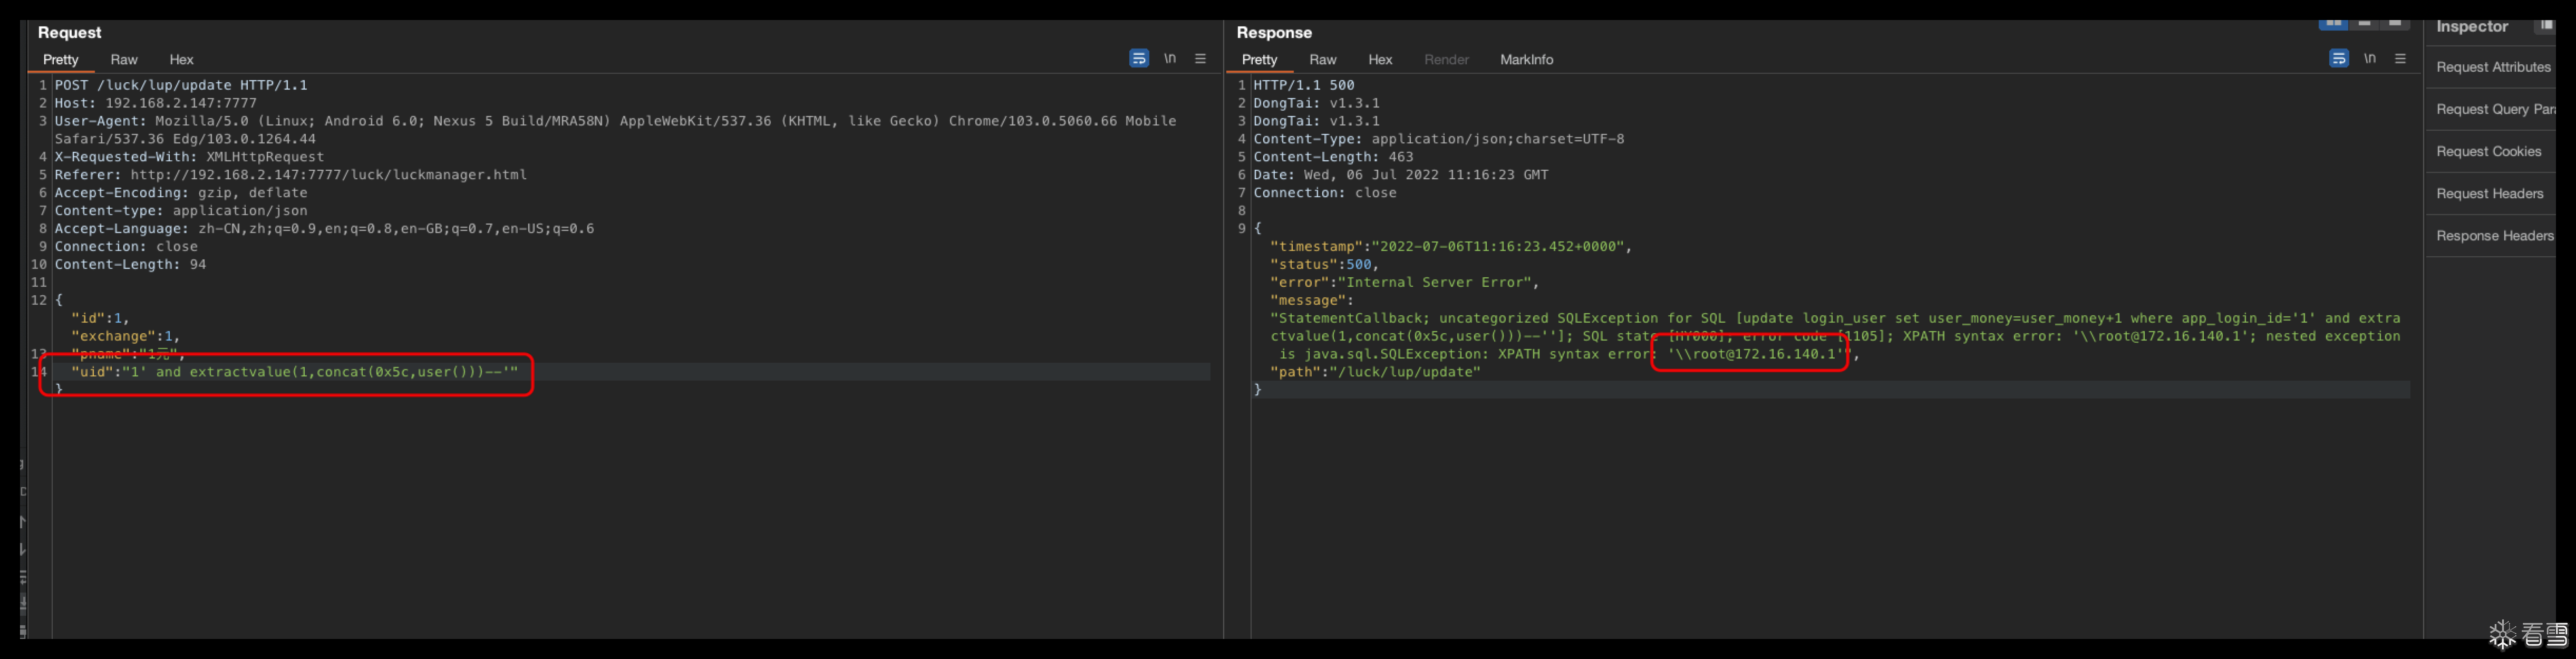This screenshot has height=659, width=2576.
Task: Click the Content-Length: 463 line
Action: tap(1333, 157)
